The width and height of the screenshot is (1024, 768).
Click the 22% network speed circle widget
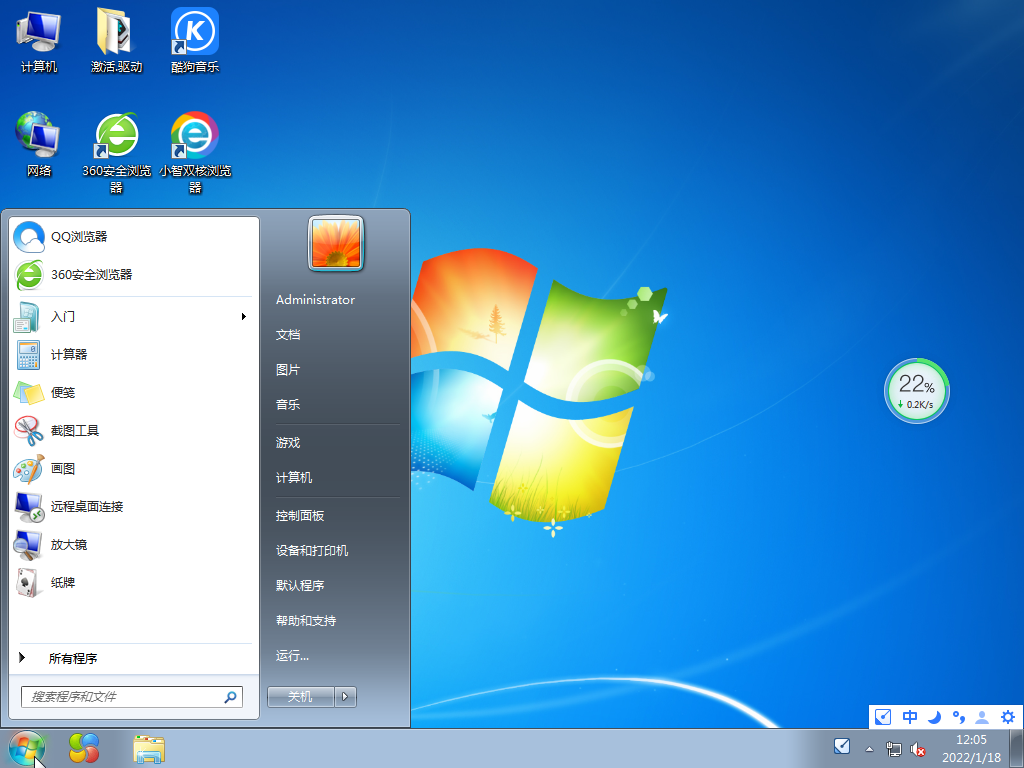(916, 390)
